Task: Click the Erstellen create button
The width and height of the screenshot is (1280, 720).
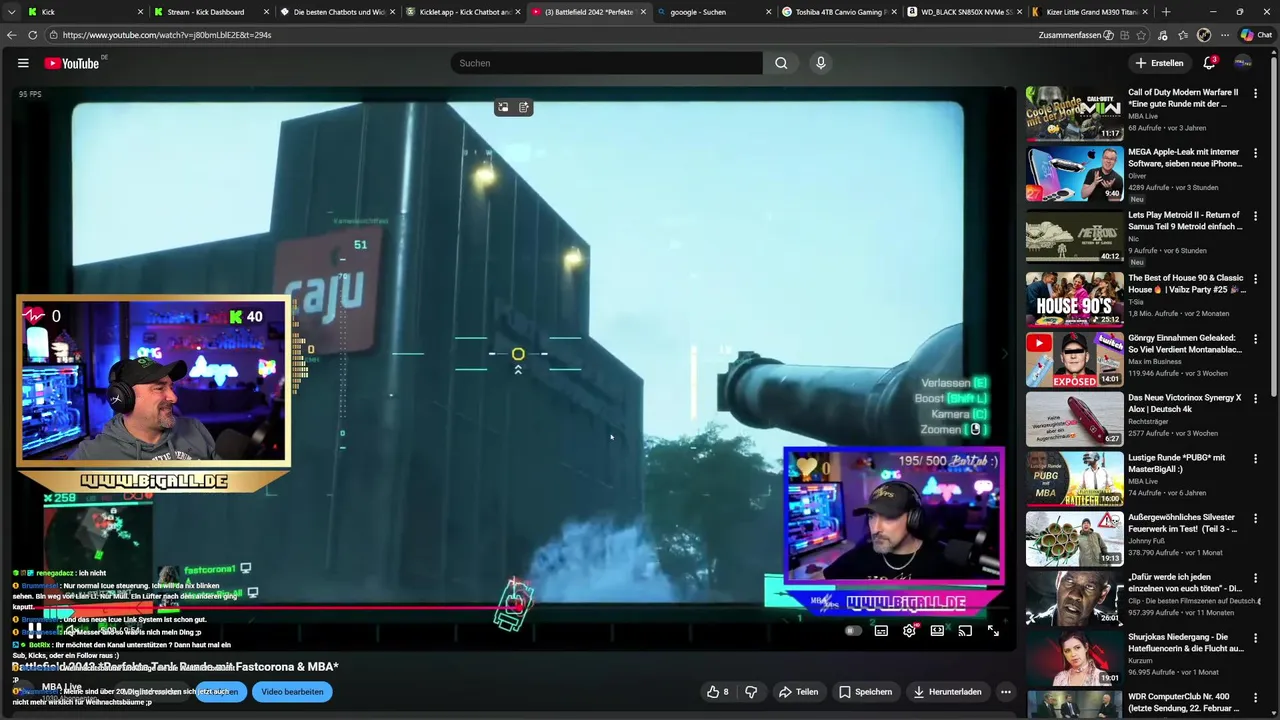Action: 1159,63
